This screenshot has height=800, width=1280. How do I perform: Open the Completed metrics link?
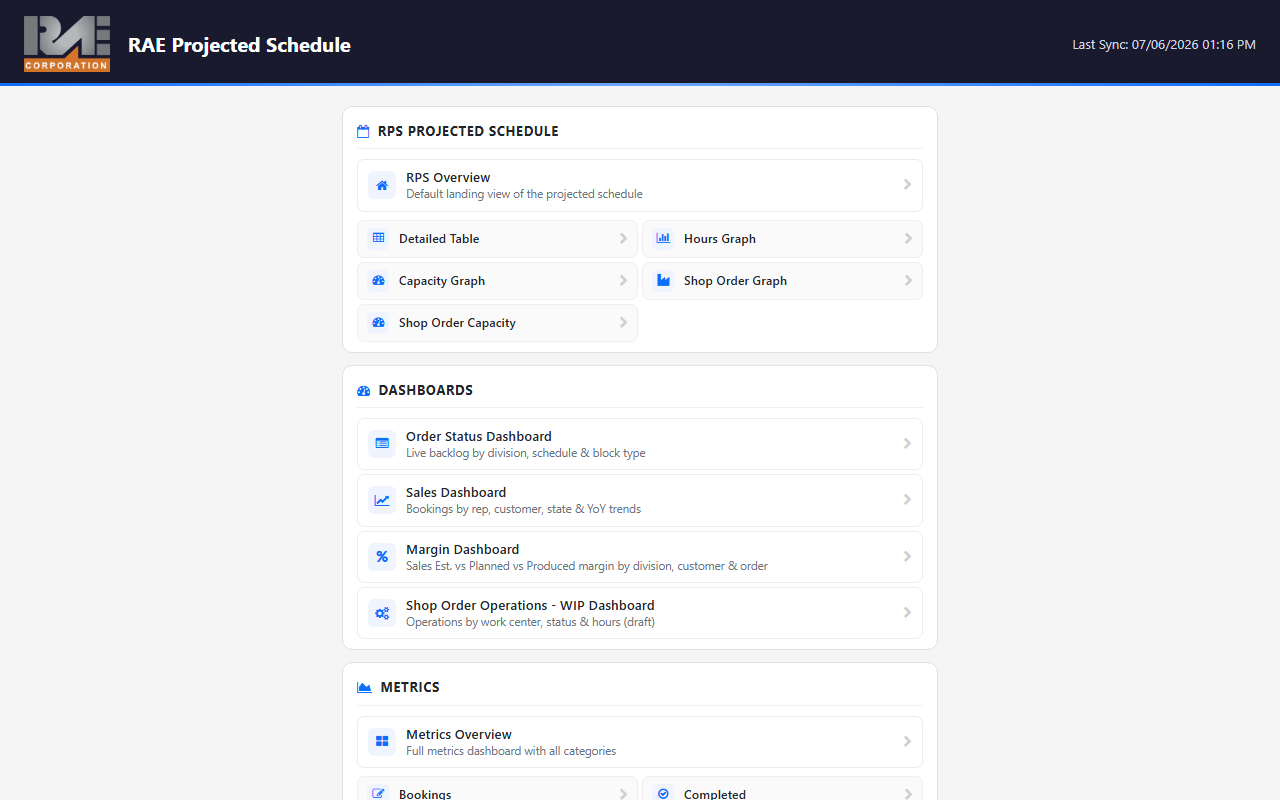pos(782,790)
